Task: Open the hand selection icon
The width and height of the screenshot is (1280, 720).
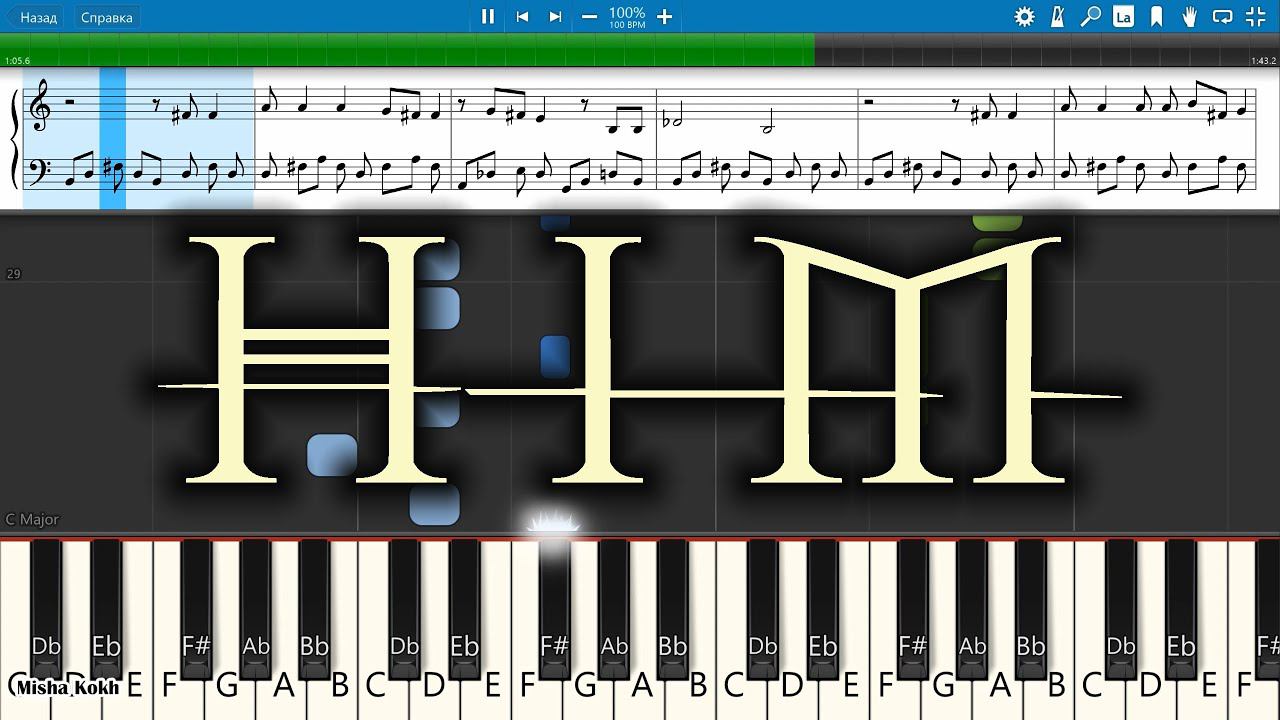Action: coord(1189,17)
